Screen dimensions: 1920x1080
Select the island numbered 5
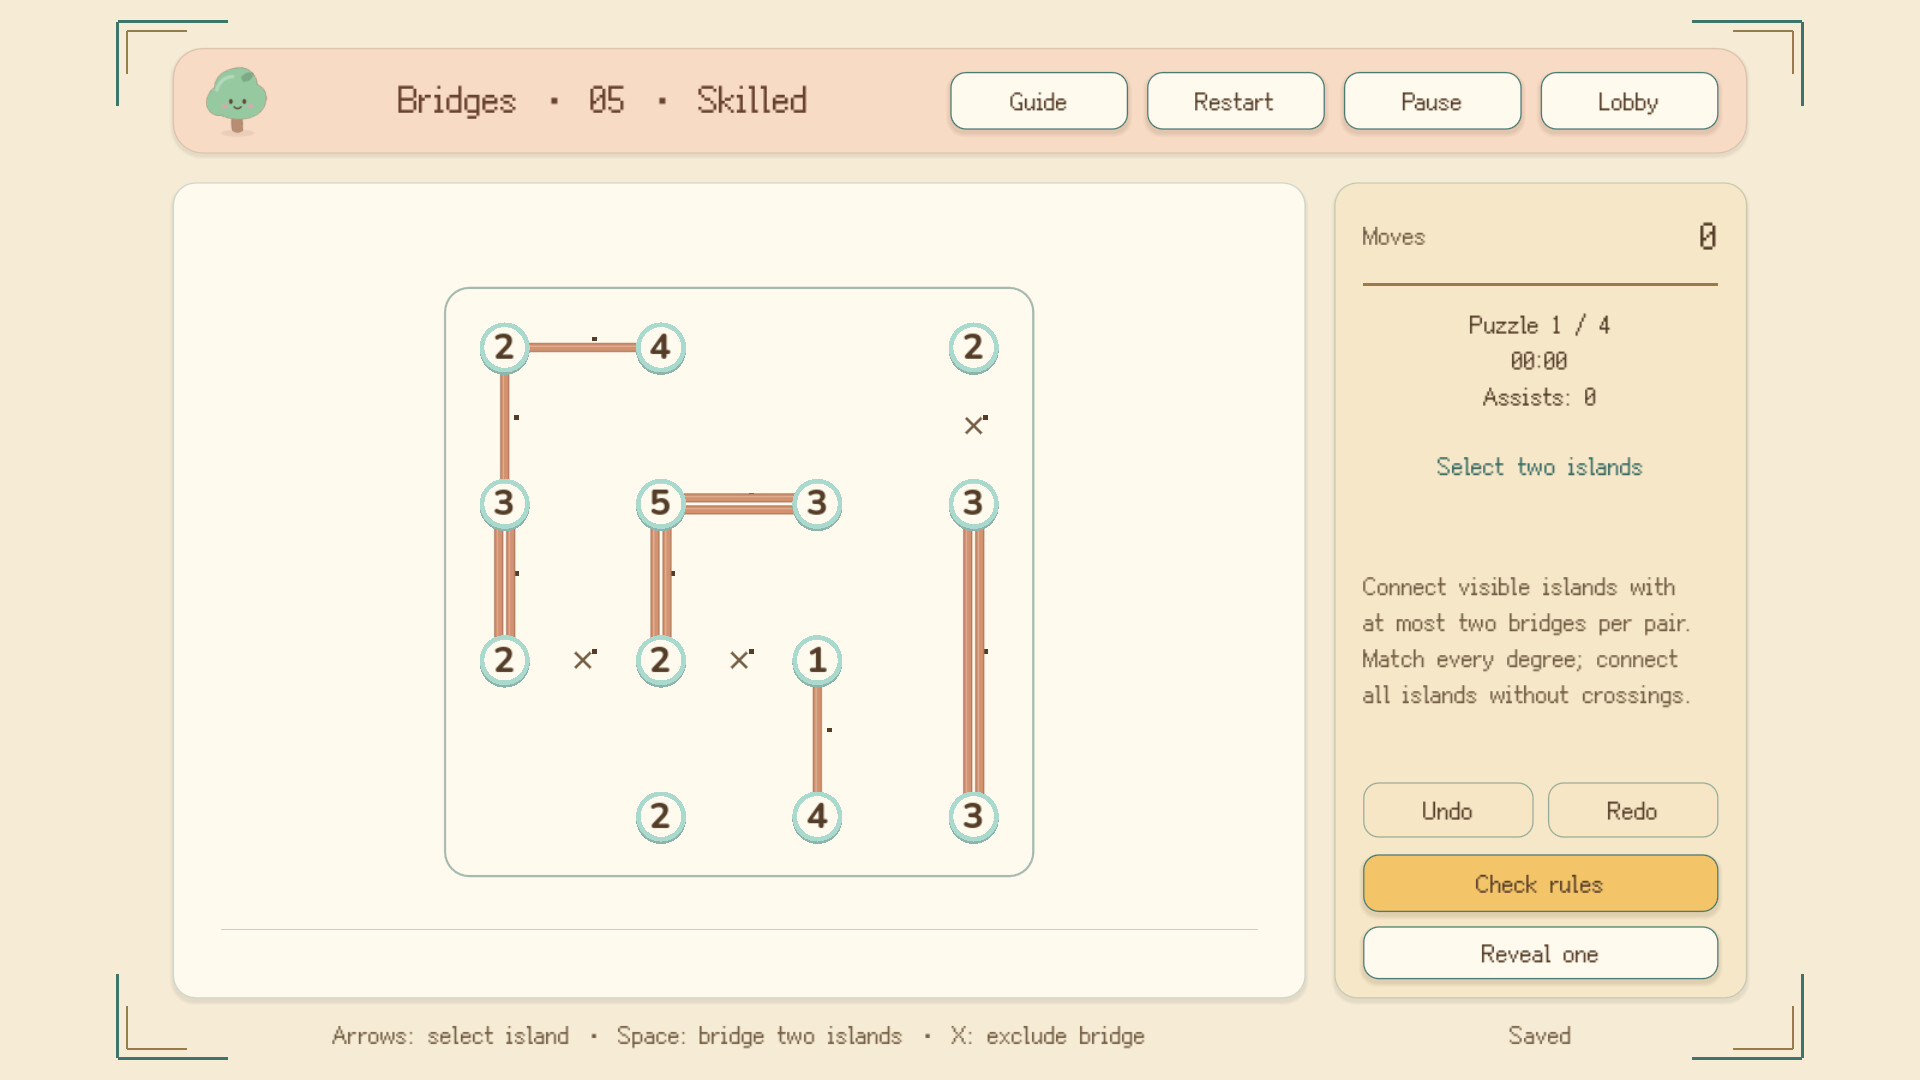click(x=660, y=504)
